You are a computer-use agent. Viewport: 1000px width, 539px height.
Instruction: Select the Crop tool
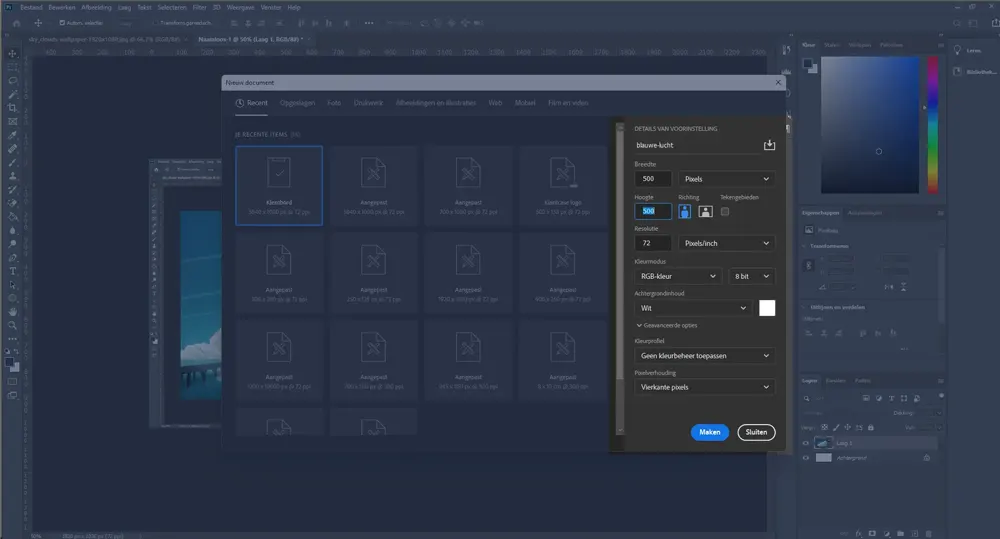tap(12, 108)
